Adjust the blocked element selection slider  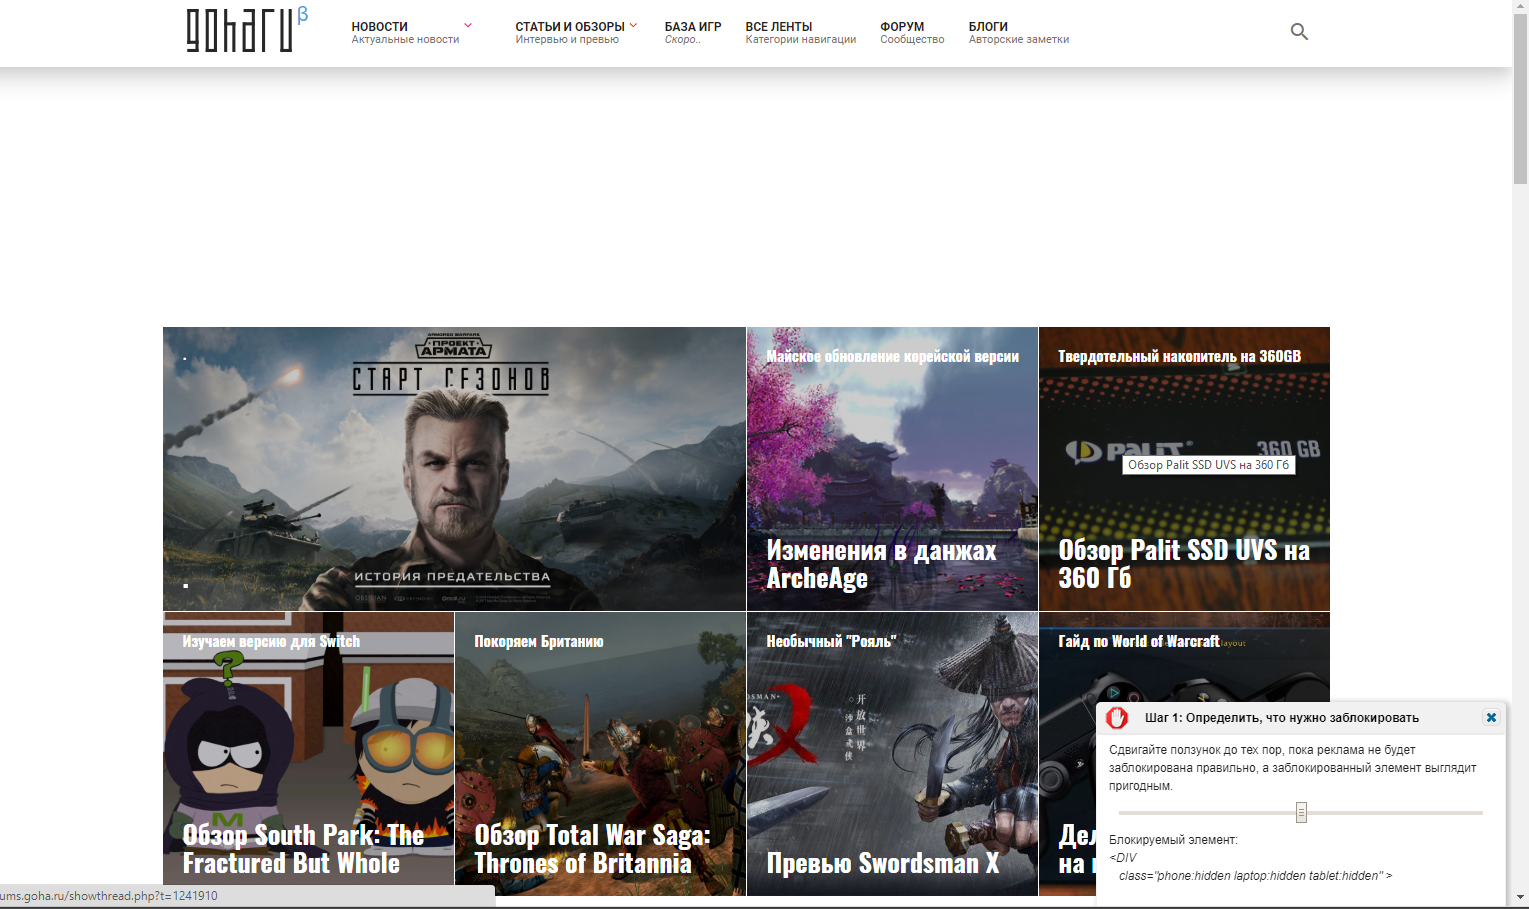1301,812
